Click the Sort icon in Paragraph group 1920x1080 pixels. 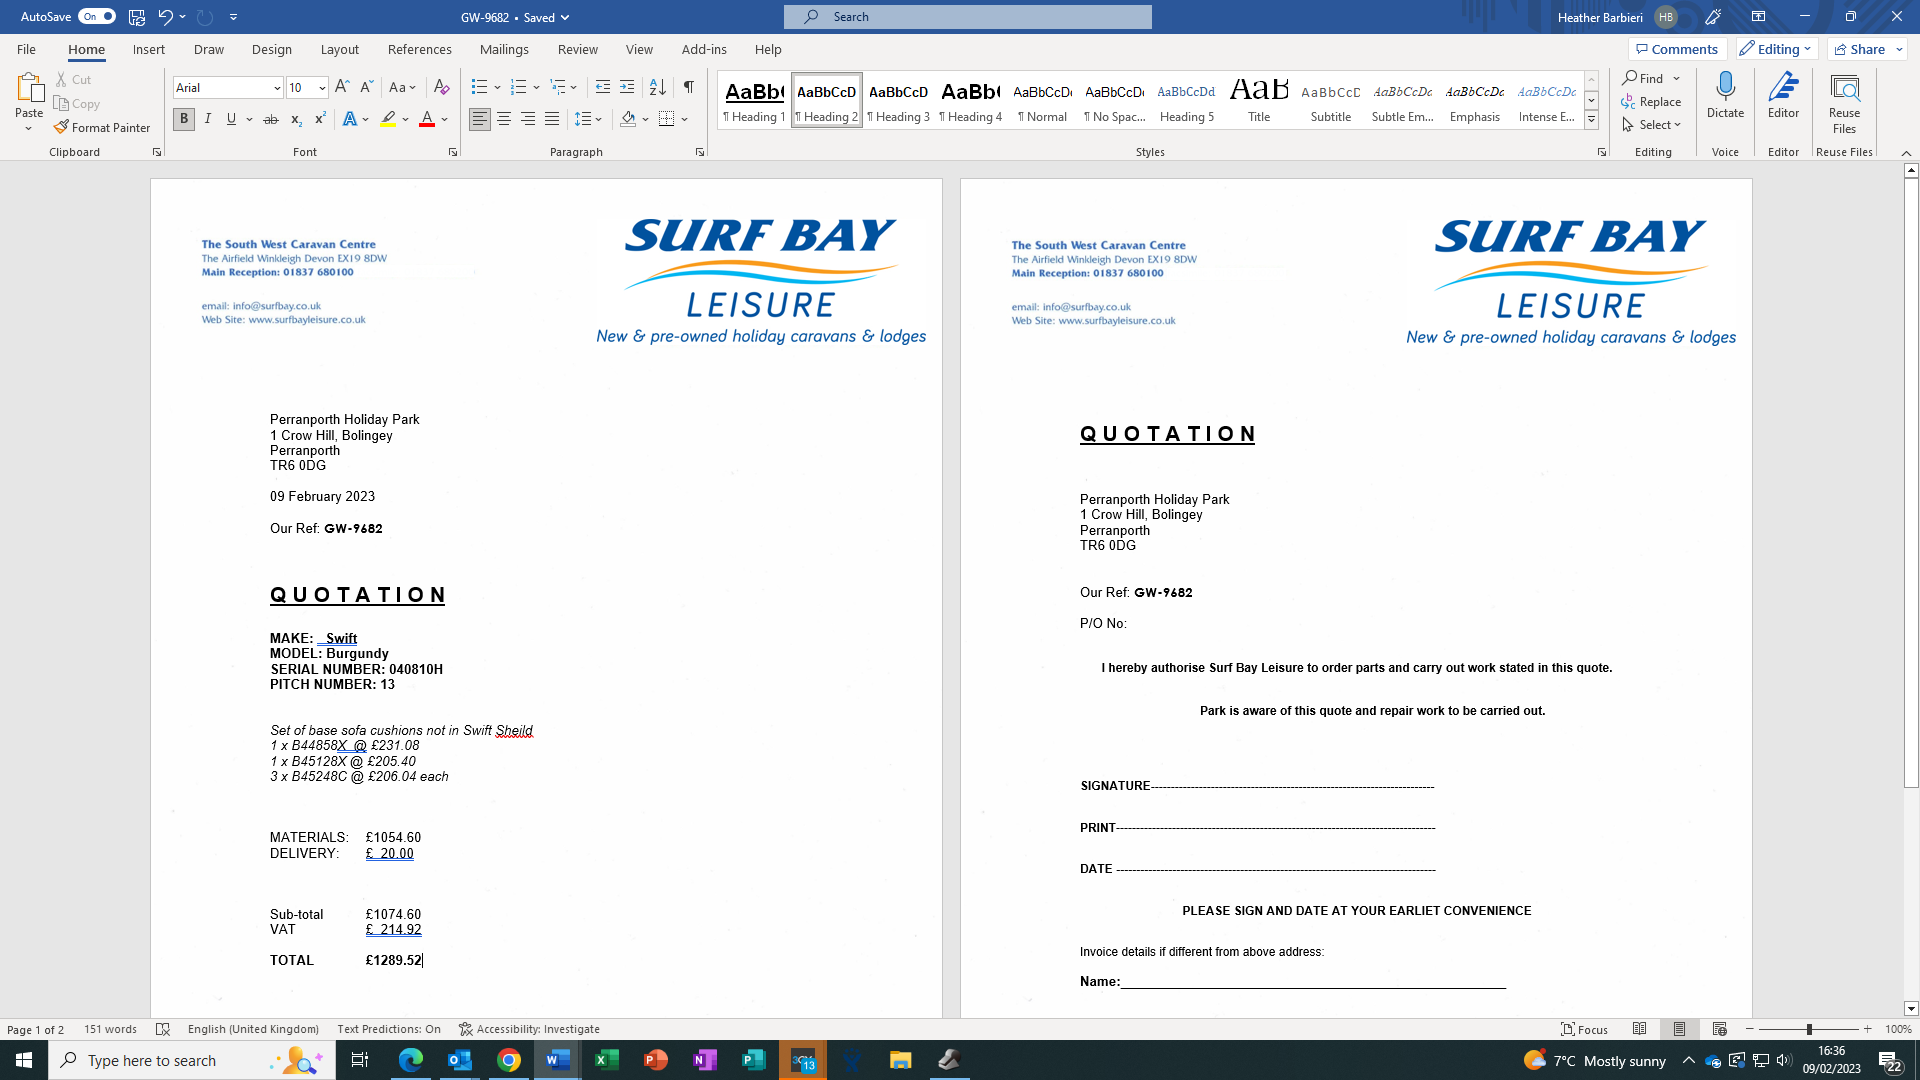(657, 87)
